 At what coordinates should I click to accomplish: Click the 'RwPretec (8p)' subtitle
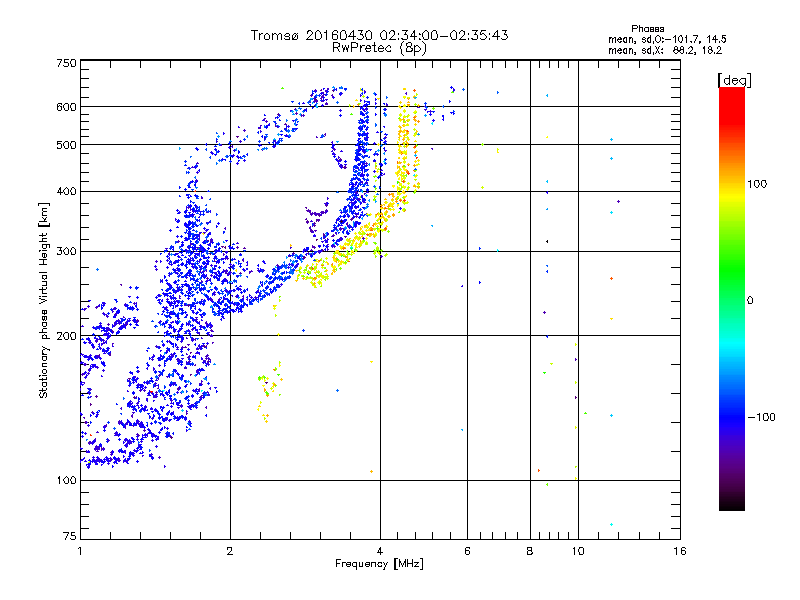[x=379, y=48]
